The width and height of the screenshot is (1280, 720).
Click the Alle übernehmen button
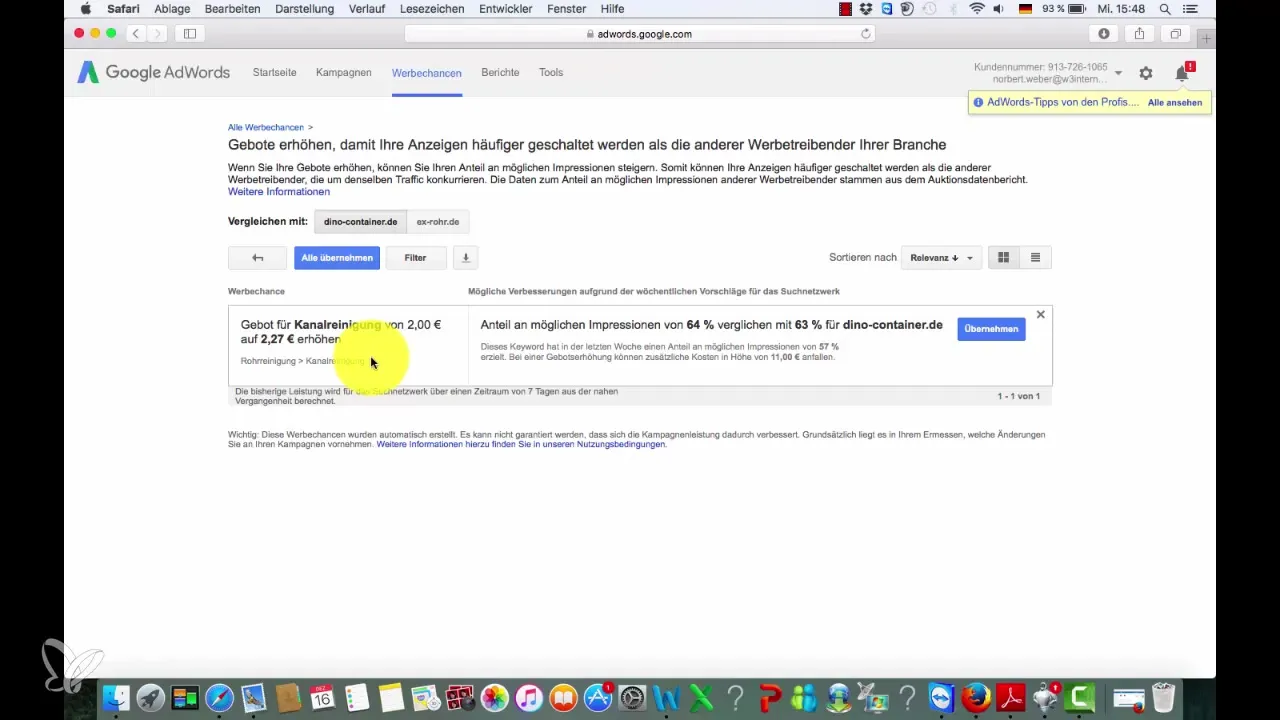[x=337, y=258]
